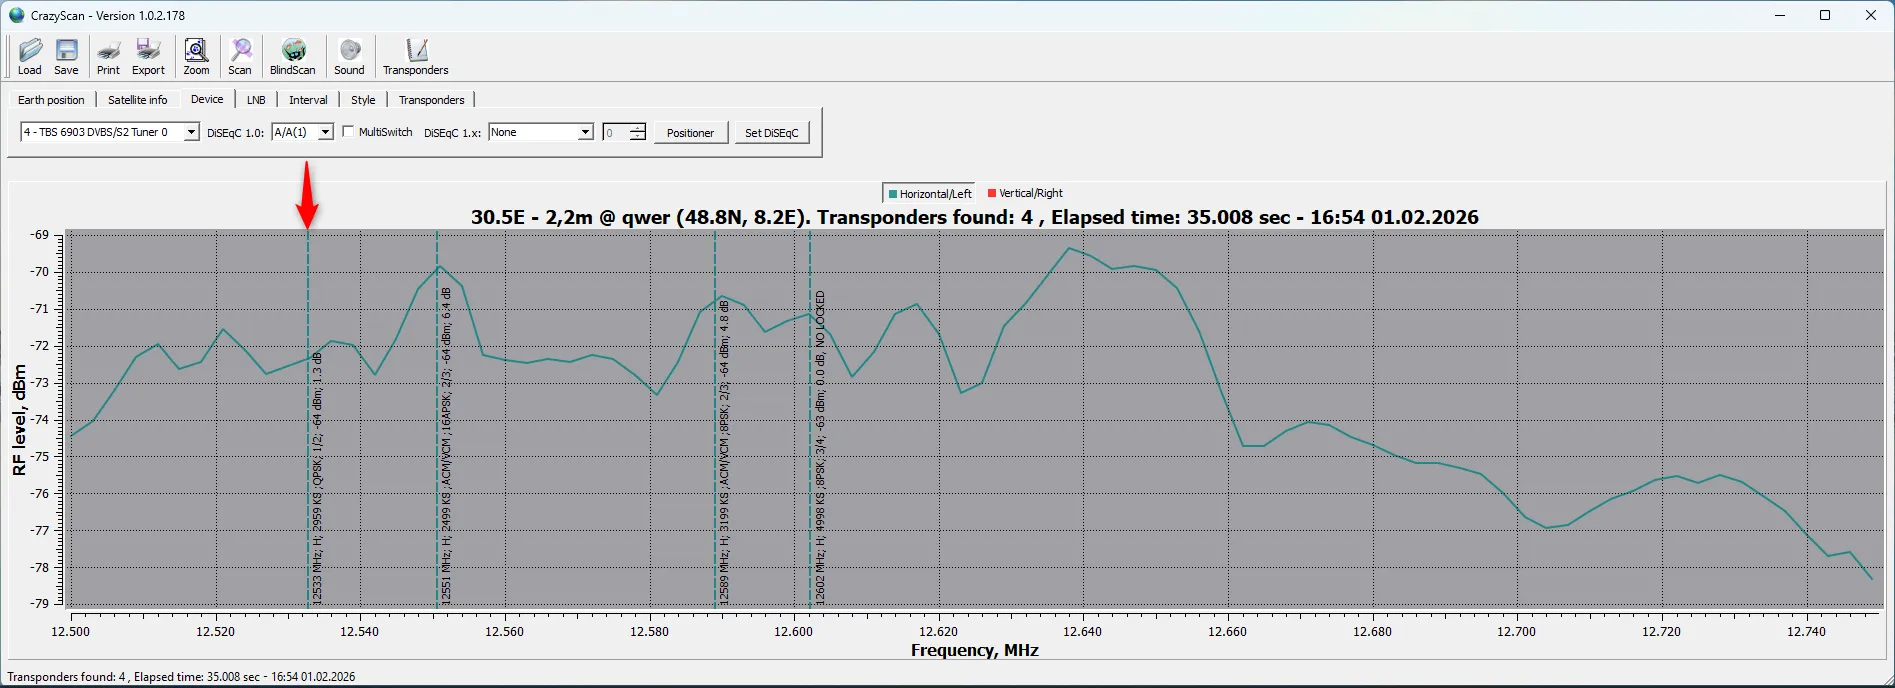The height and width of the screenshot is (688, 1895).
Task: Toggle Horizontal/Left legend series
Action: coord(928,194)
